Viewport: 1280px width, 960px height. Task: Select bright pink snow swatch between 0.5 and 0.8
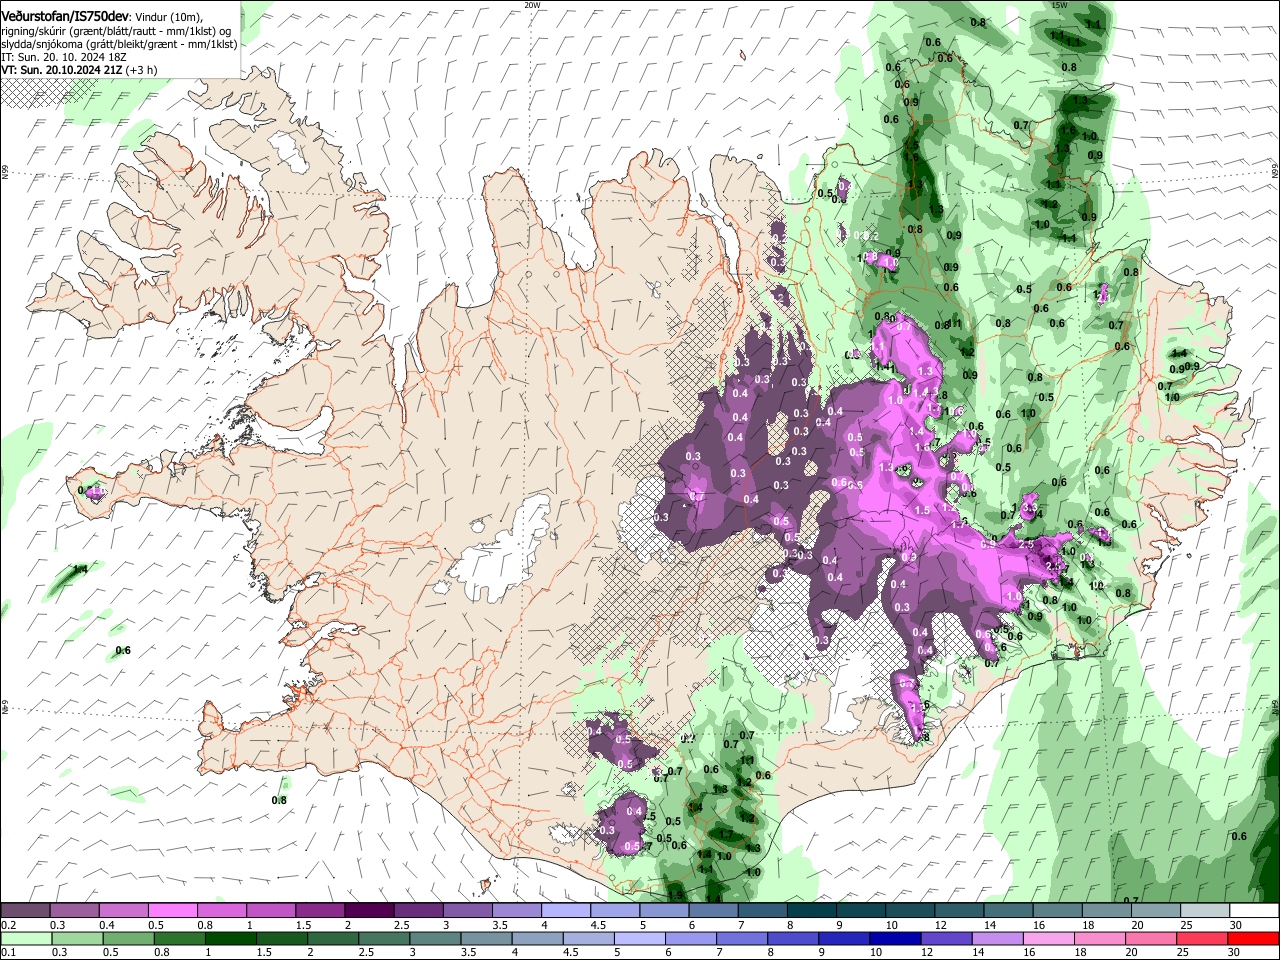(172, 911)
